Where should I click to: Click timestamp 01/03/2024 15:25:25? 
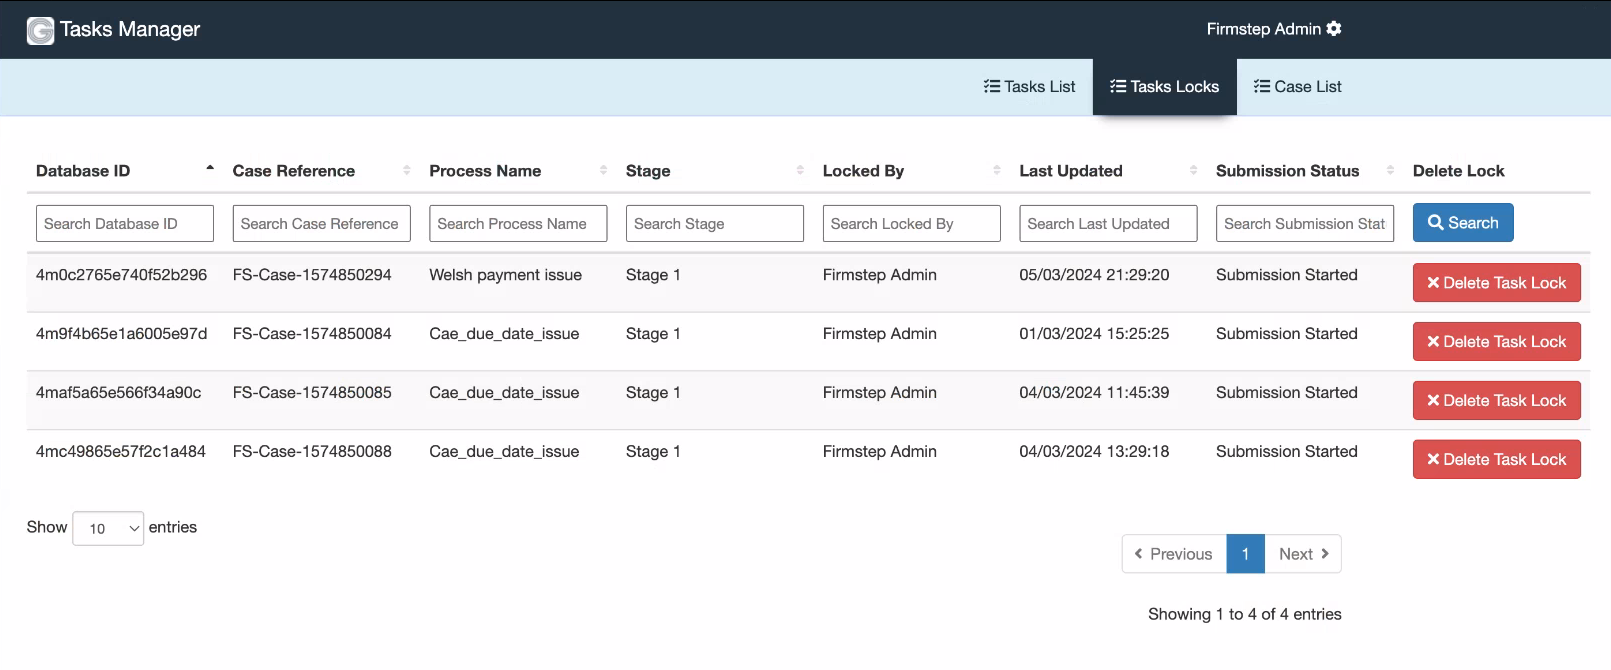[1094, 334]
